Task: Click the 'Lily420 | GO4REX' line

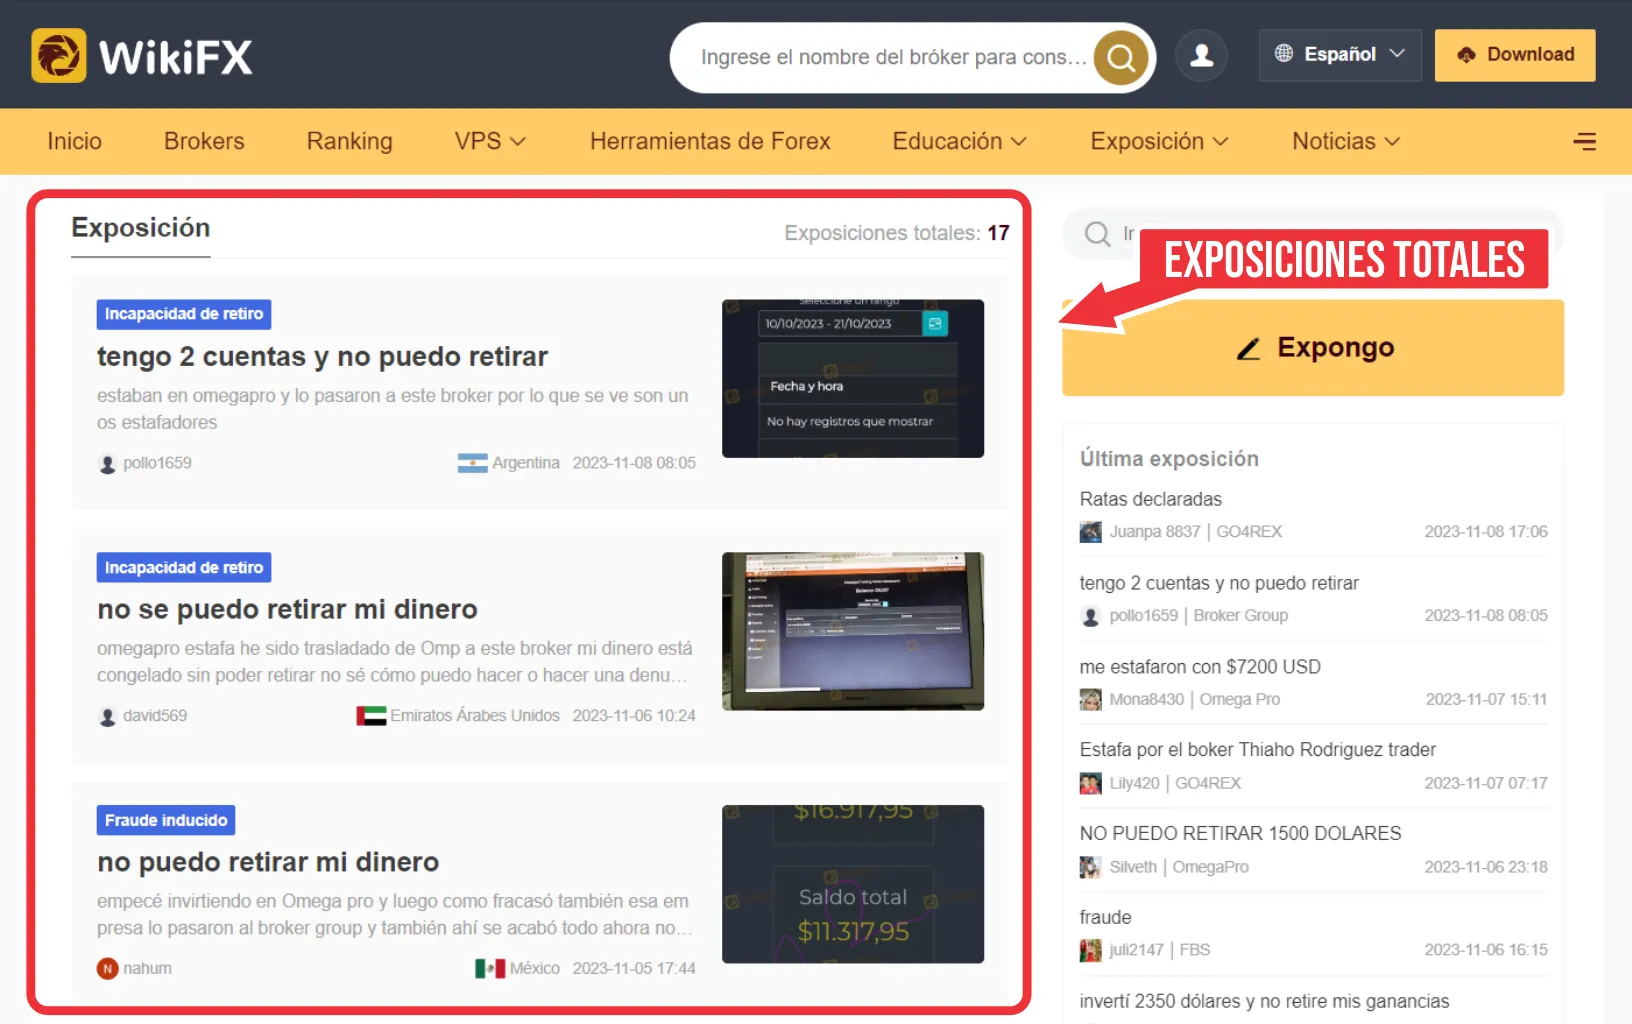Action: pyautogui.click(x=1175, y=784)
